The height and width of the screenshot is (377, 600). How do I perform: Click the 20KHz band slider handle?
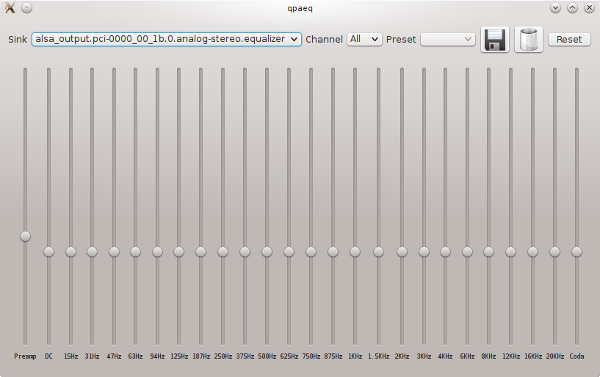(x=555, y=252)
